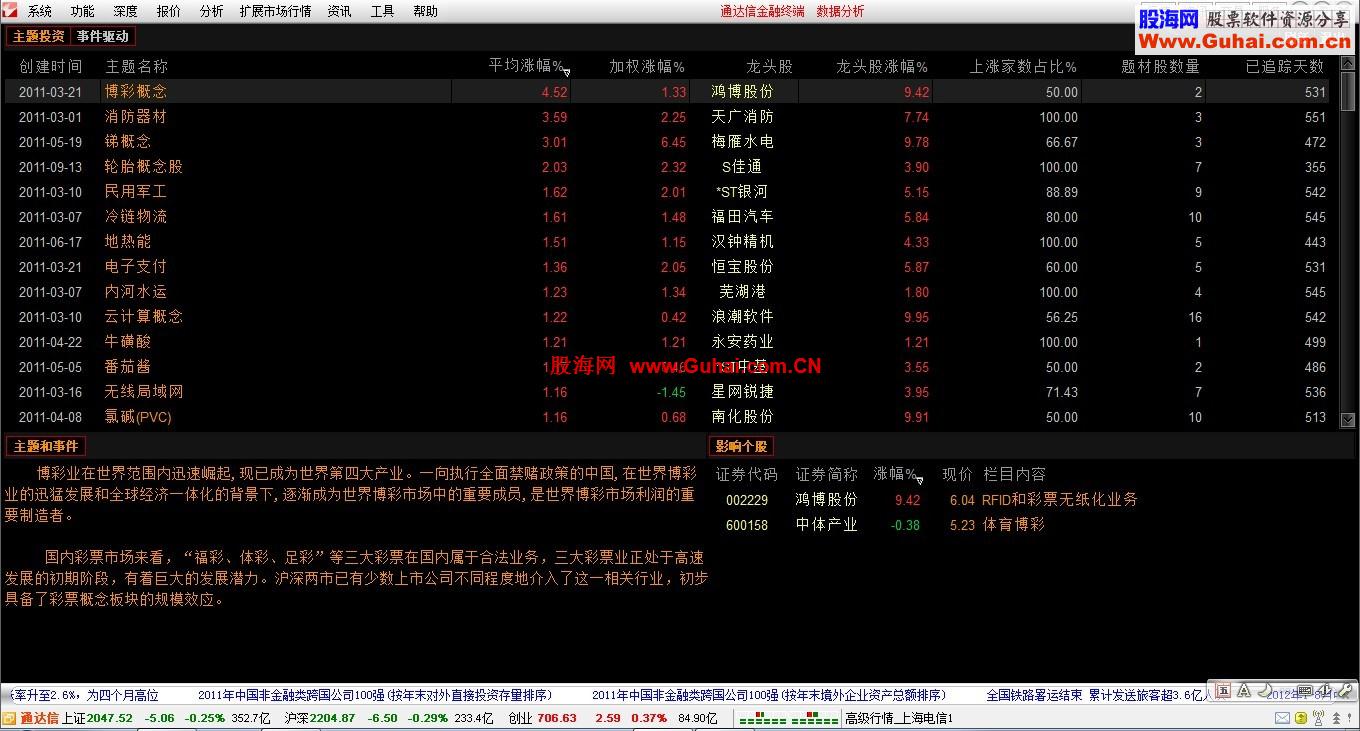
Task: Click 高级行情_上海电信1 server label
Action: coord(899,718)
